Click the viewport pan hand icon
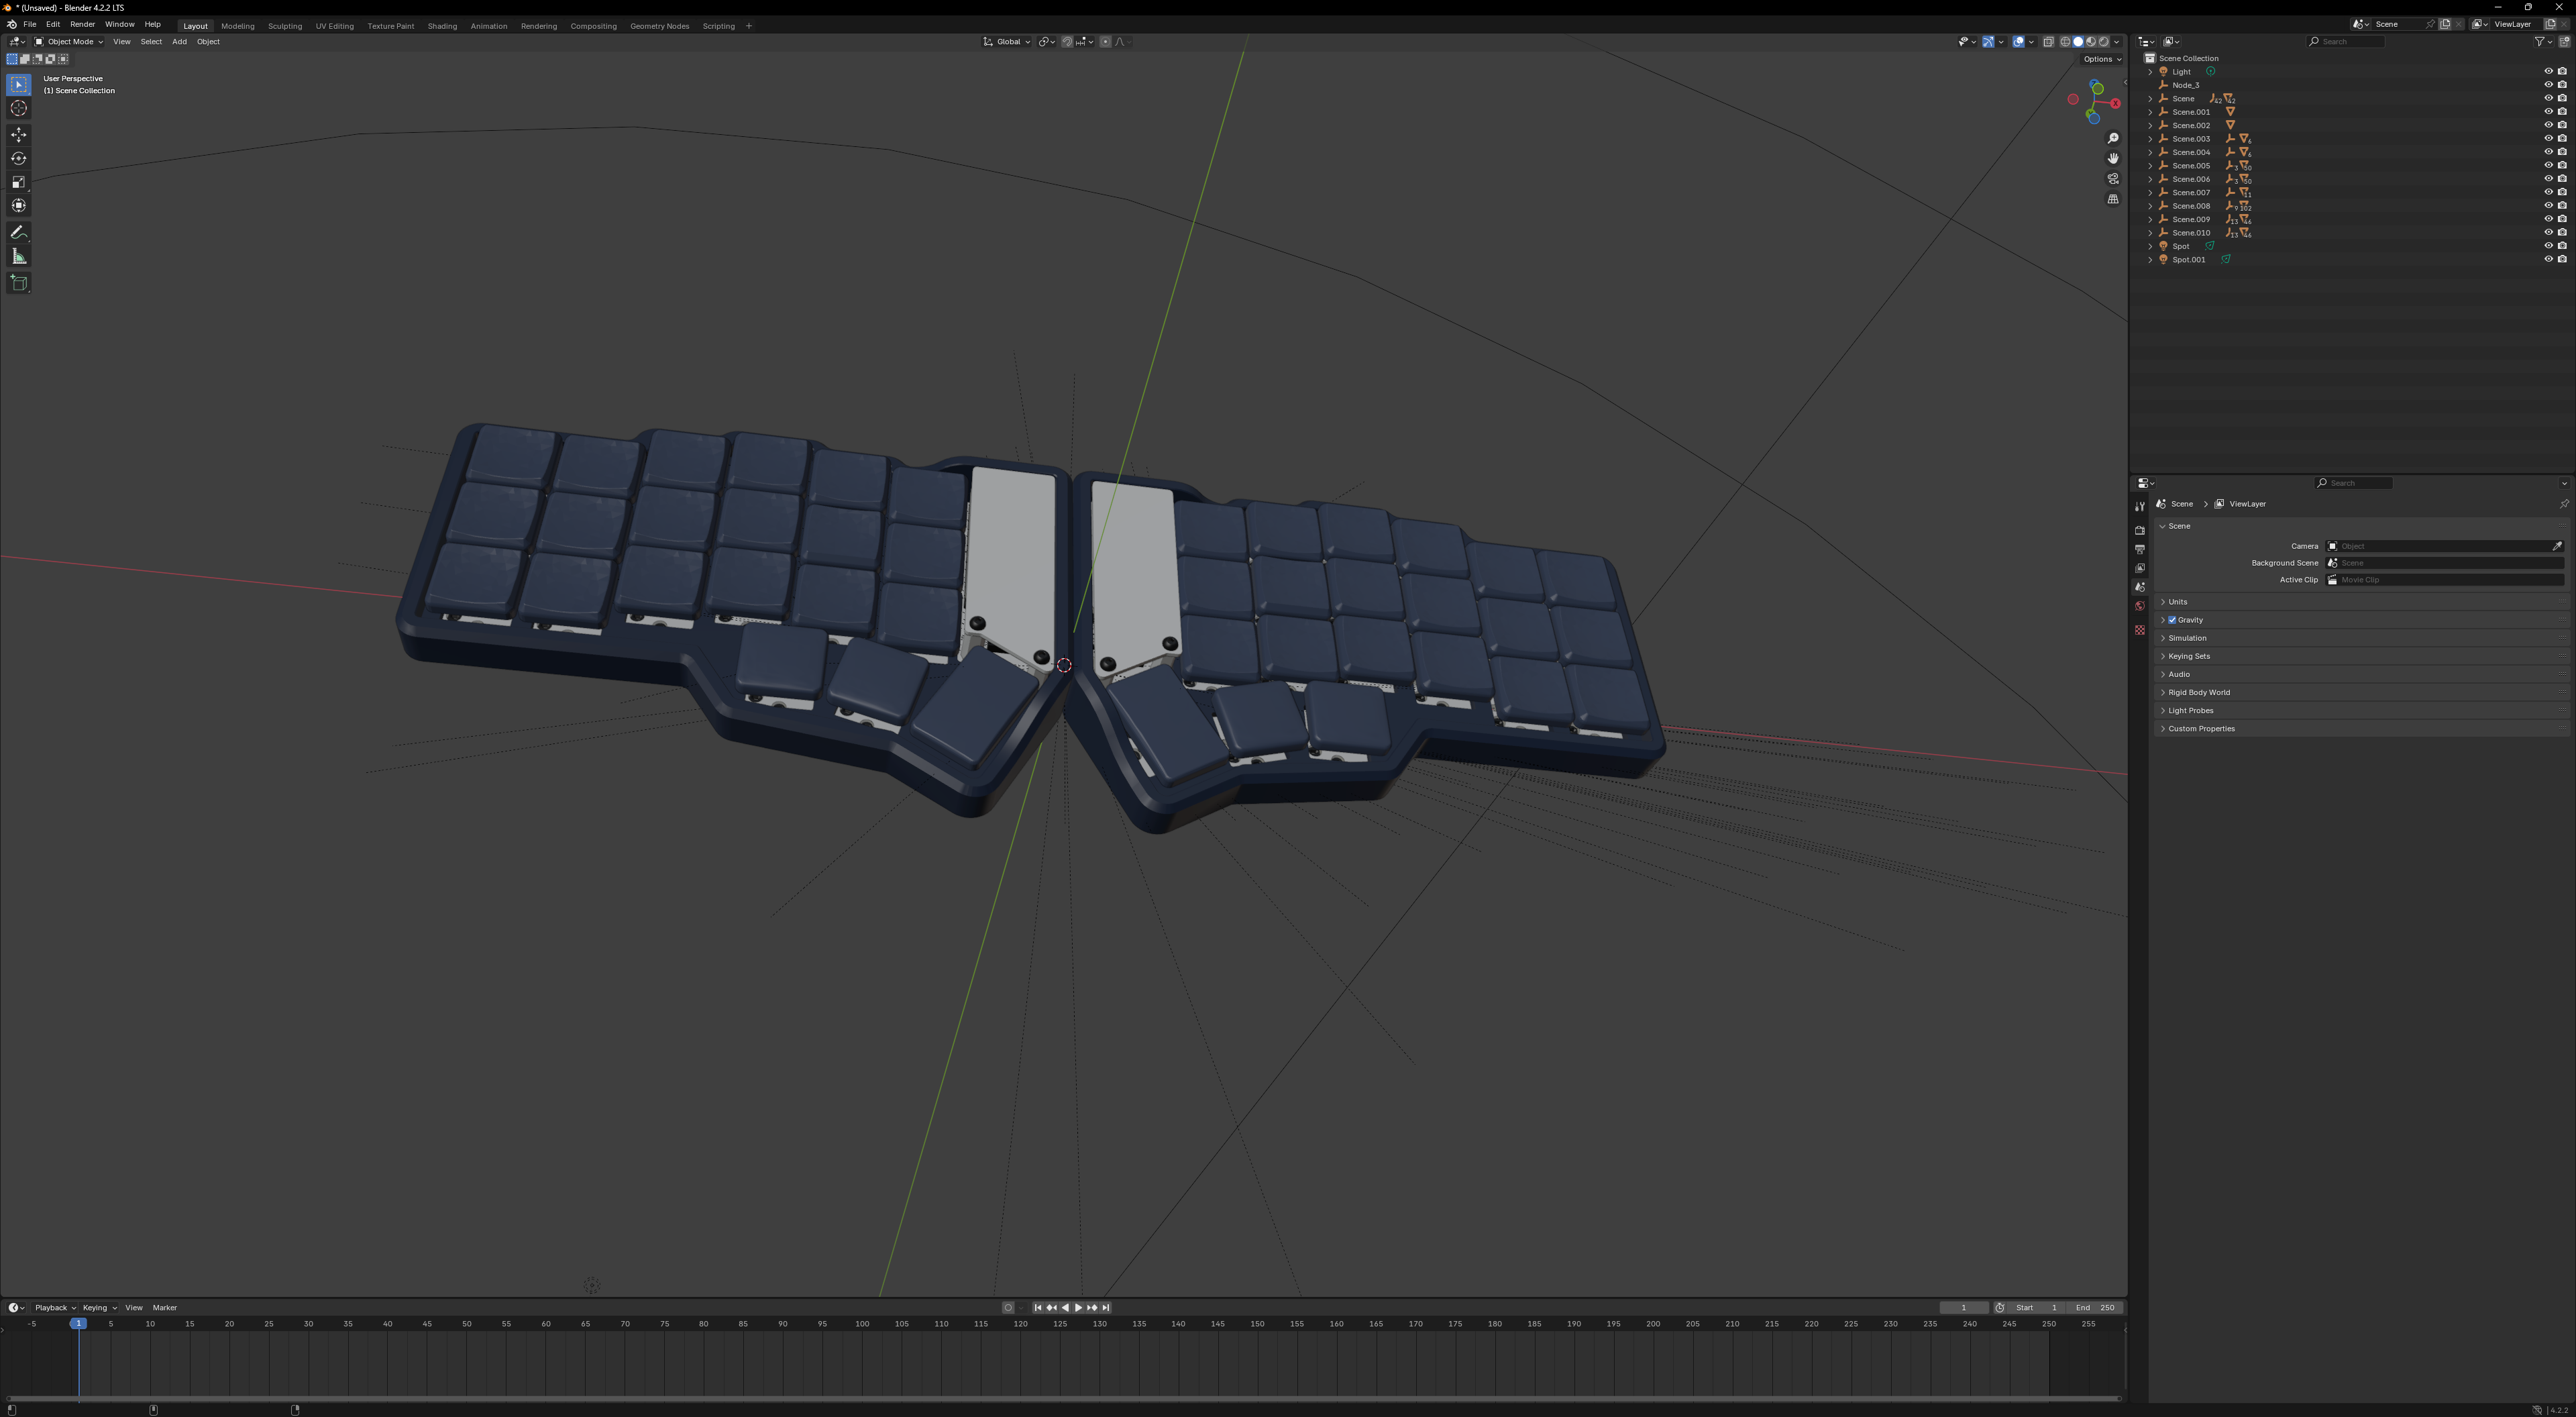This screenshot has height=1417, width=2576. (x=2113, y=158)
